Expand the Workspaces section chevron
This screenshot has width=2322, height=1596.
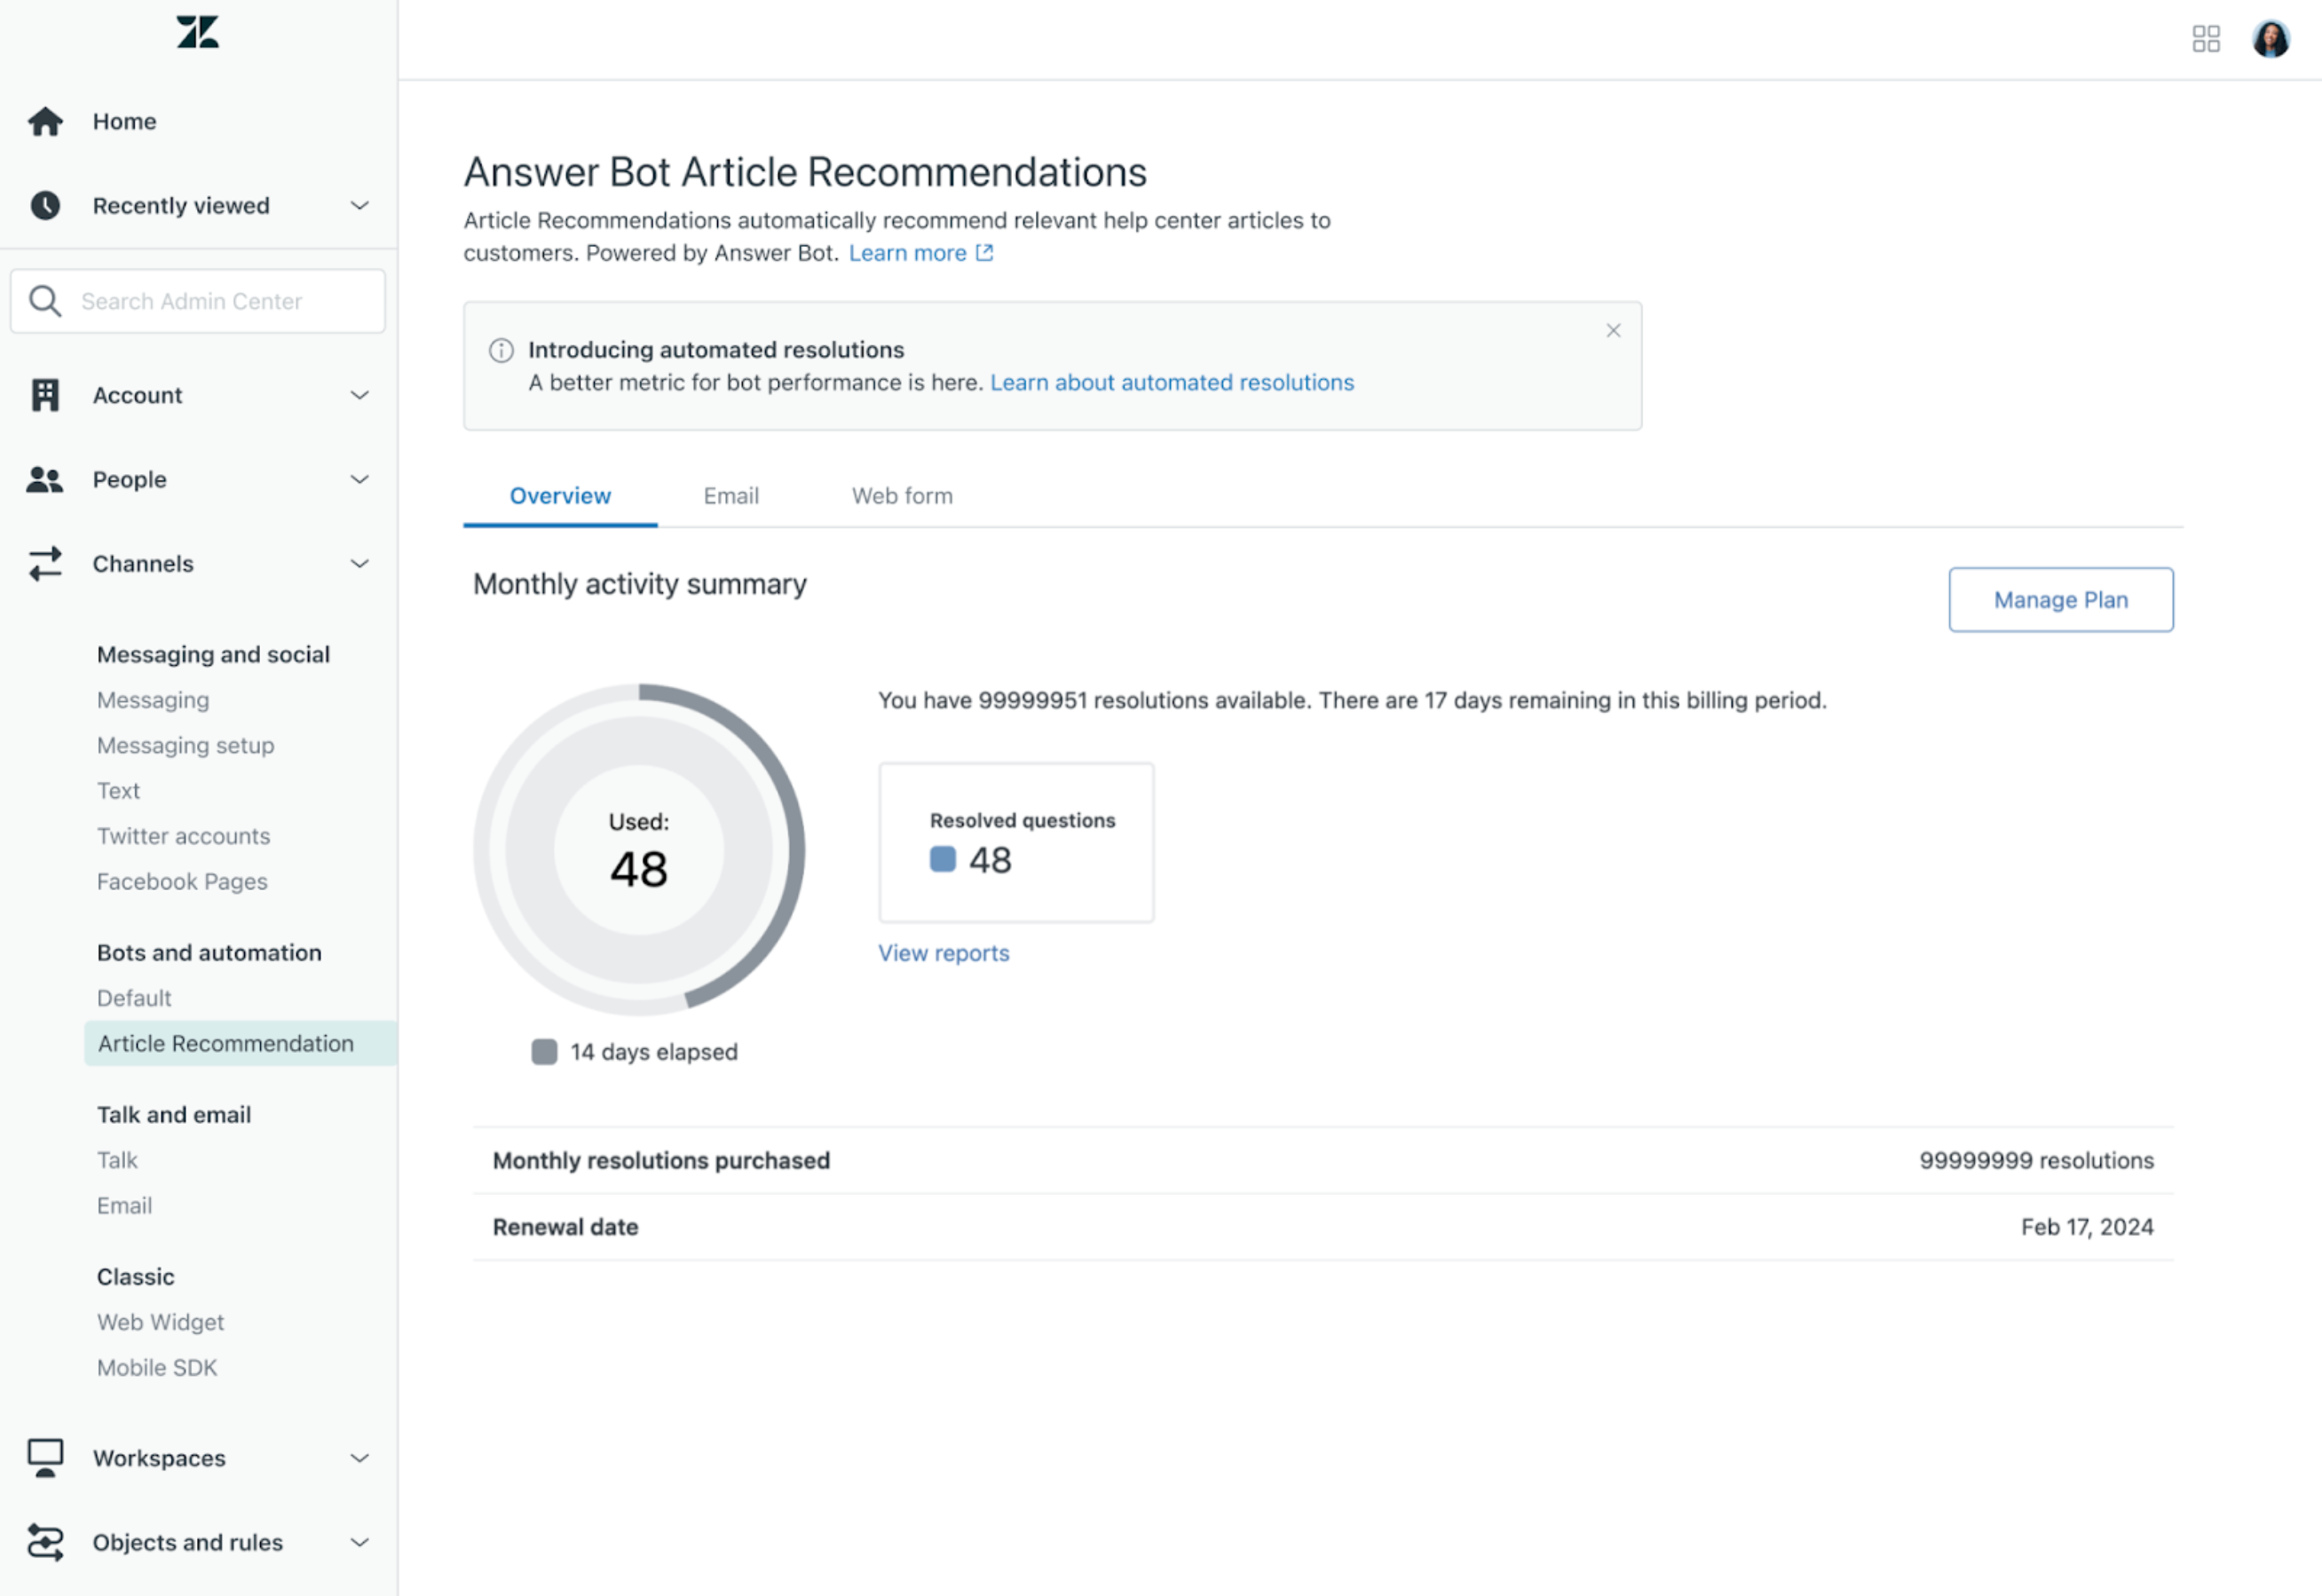[x=360, y=1458]
